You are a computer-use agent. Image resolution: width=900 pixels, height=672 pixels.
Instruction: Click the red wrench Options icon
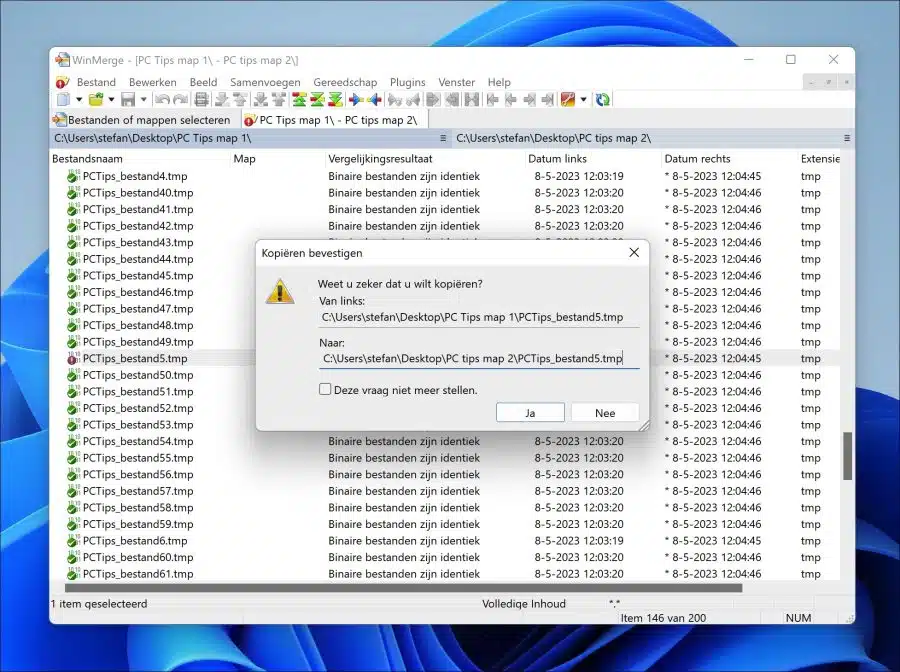pos(568,100)
